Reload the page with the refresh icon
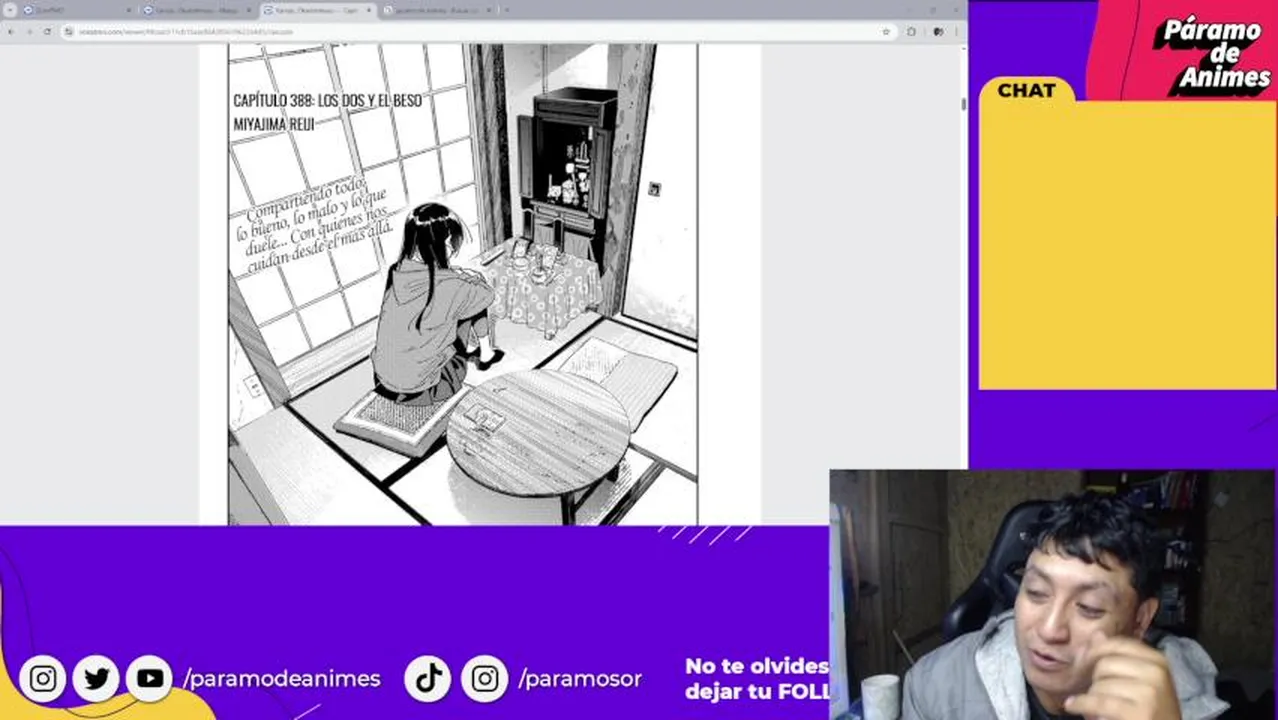 coord(47,31)
